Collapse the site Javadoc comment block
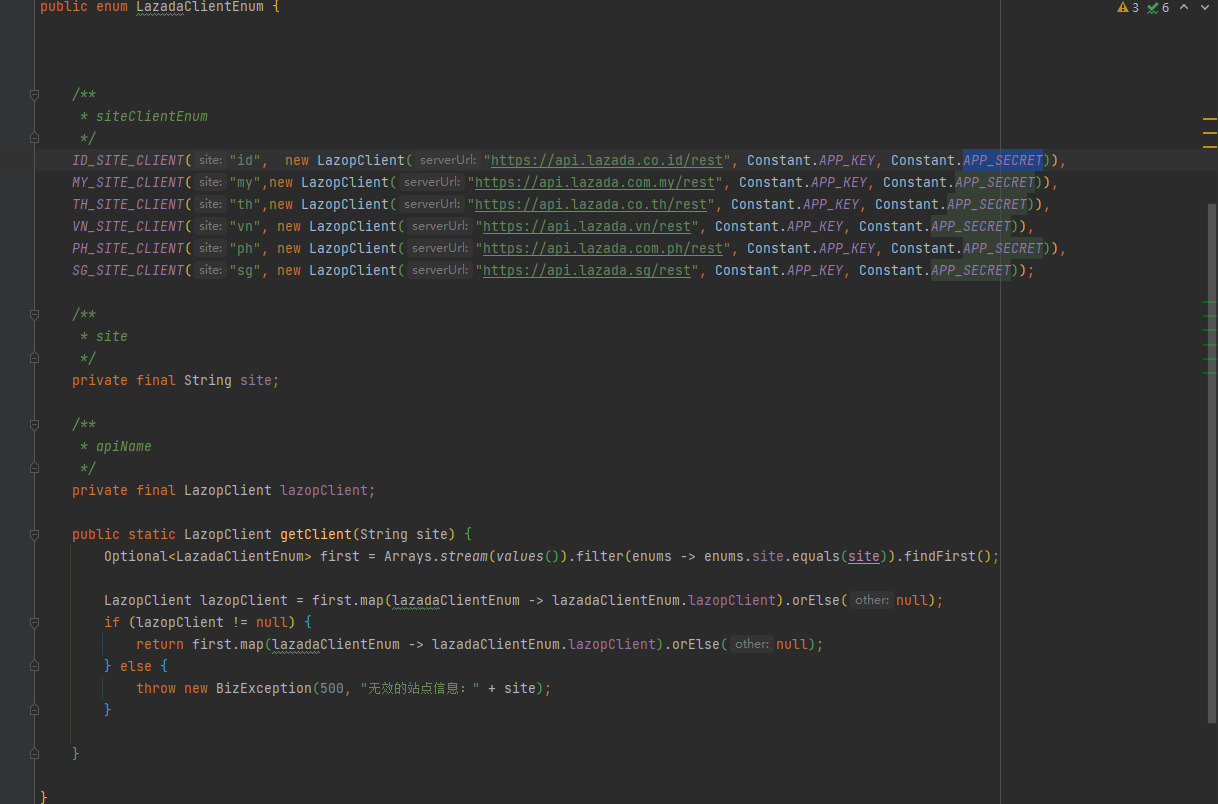This screenshot has width=1218, height=804. coord(35,315)
